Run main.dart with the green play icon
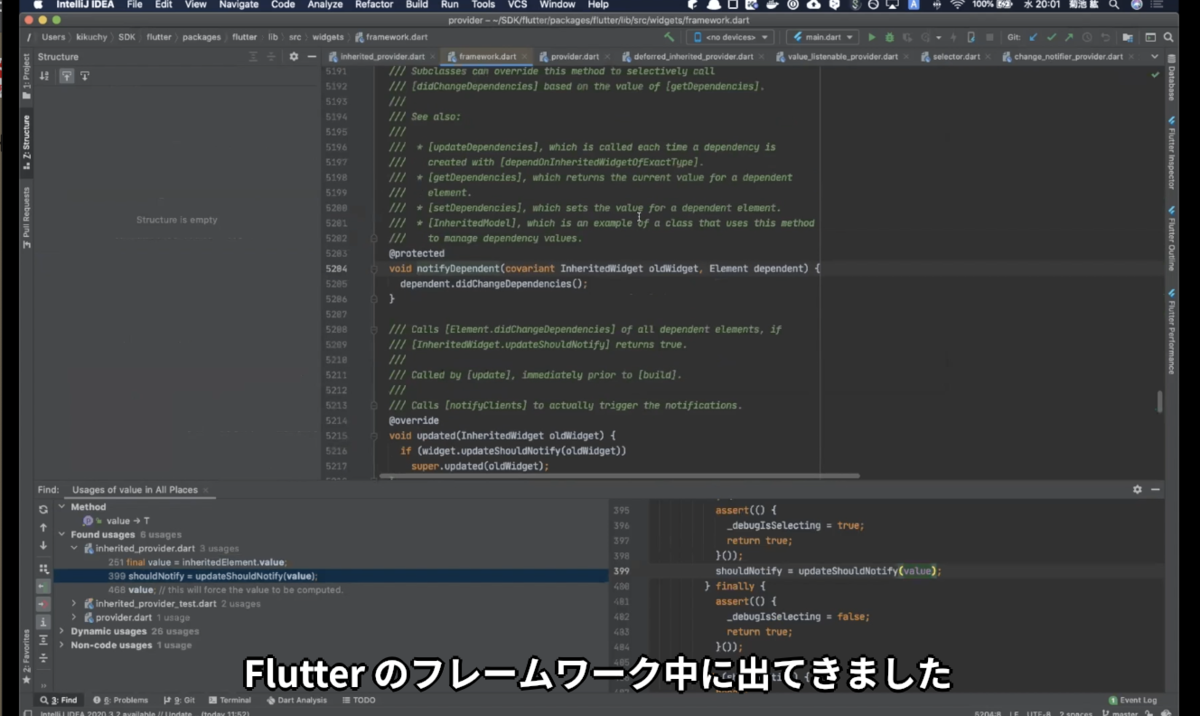Viewport: 1200px width, 716px height. pyautogui.click(x=872, y=37)
